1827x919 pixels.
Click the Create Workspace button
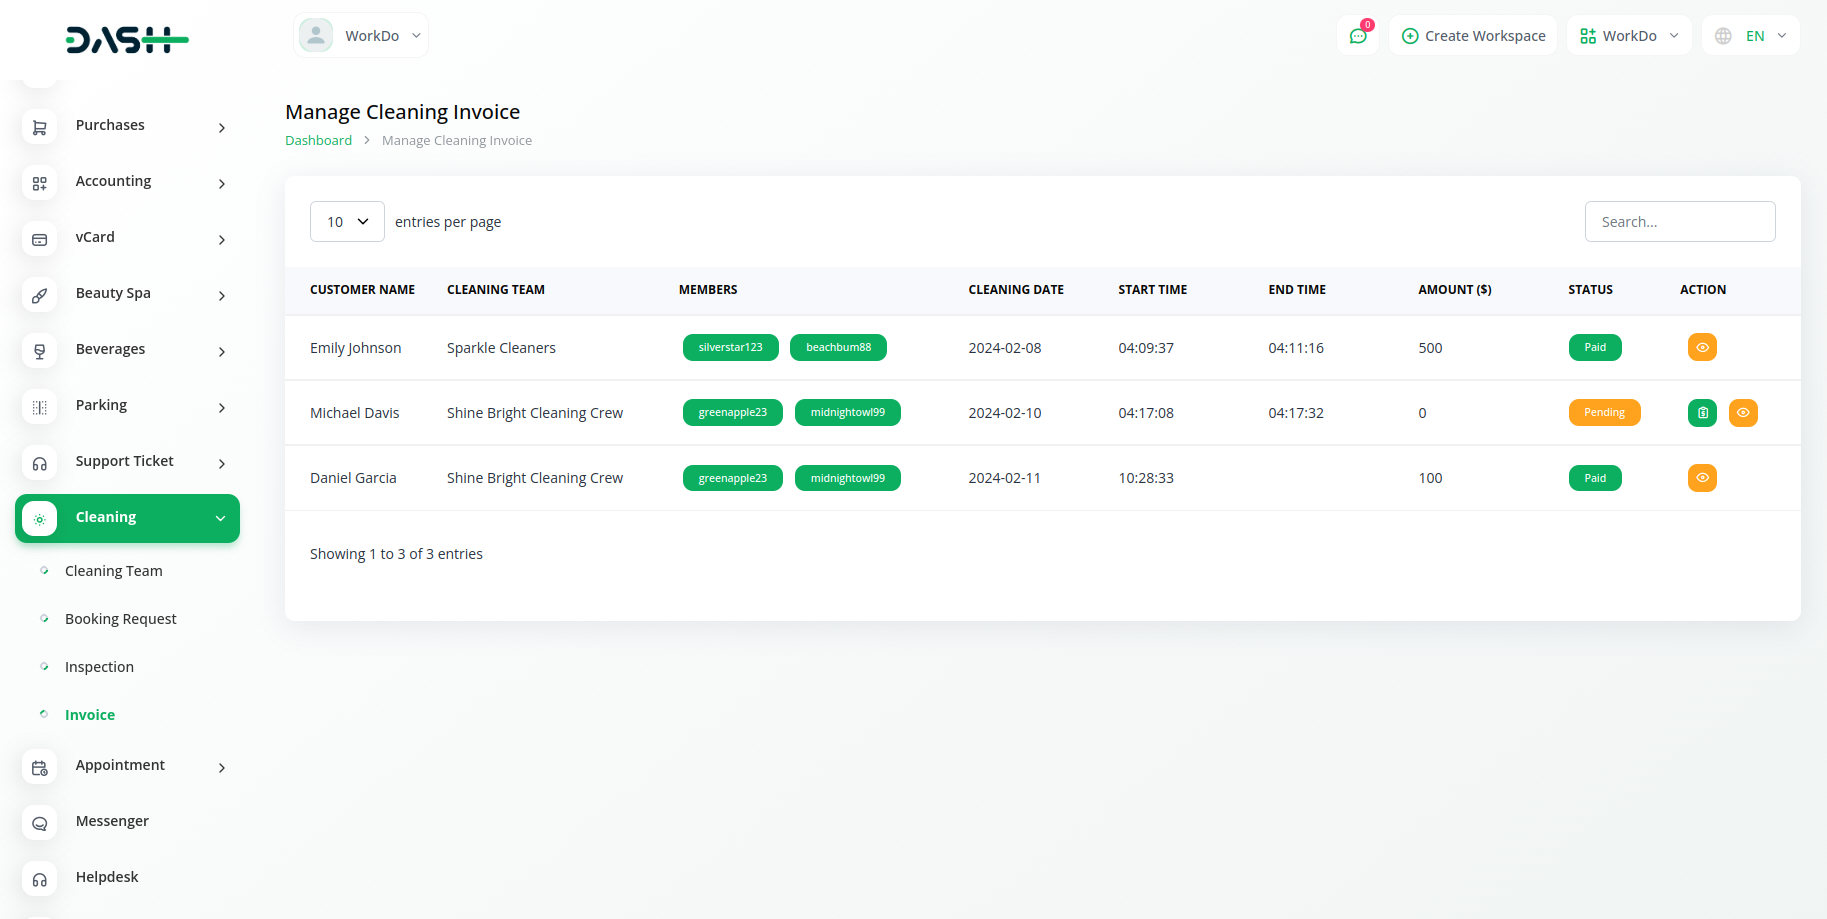(1473, 36)
